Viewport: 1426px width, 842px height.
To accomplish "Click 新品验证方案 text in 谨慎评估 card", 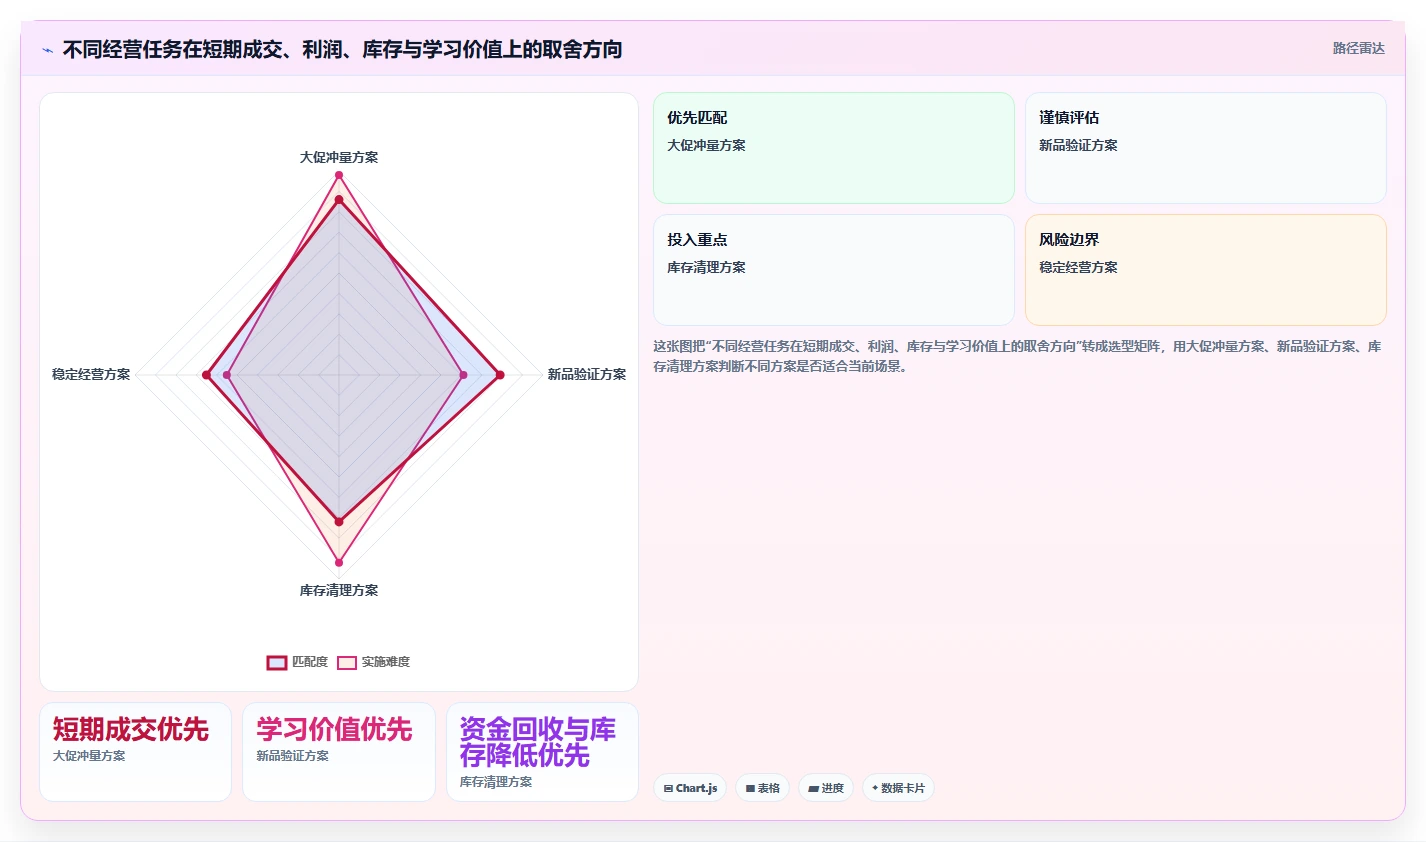I will point(1078,145).
